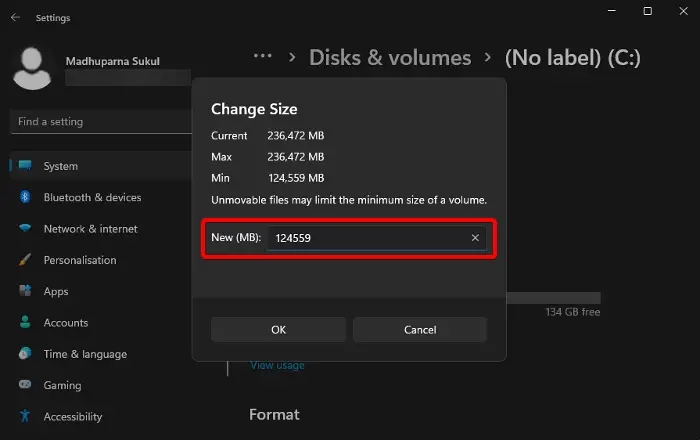Click the storage usage bar

554,298
